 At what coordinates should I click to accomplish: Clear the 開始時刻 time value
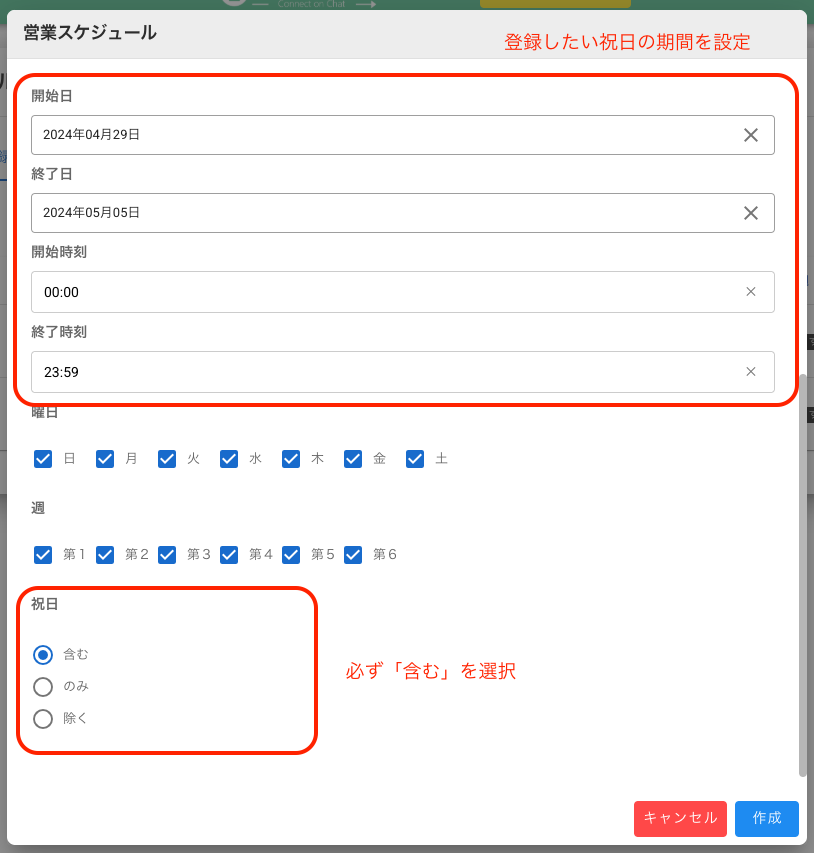(x=751, y=291)
